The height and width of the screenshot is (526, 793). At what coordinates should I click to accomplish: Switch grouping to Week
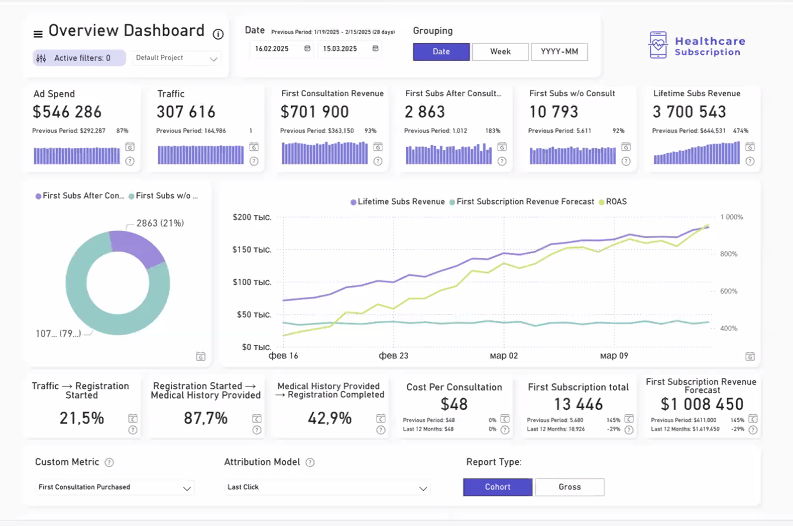tap(500, 52)
